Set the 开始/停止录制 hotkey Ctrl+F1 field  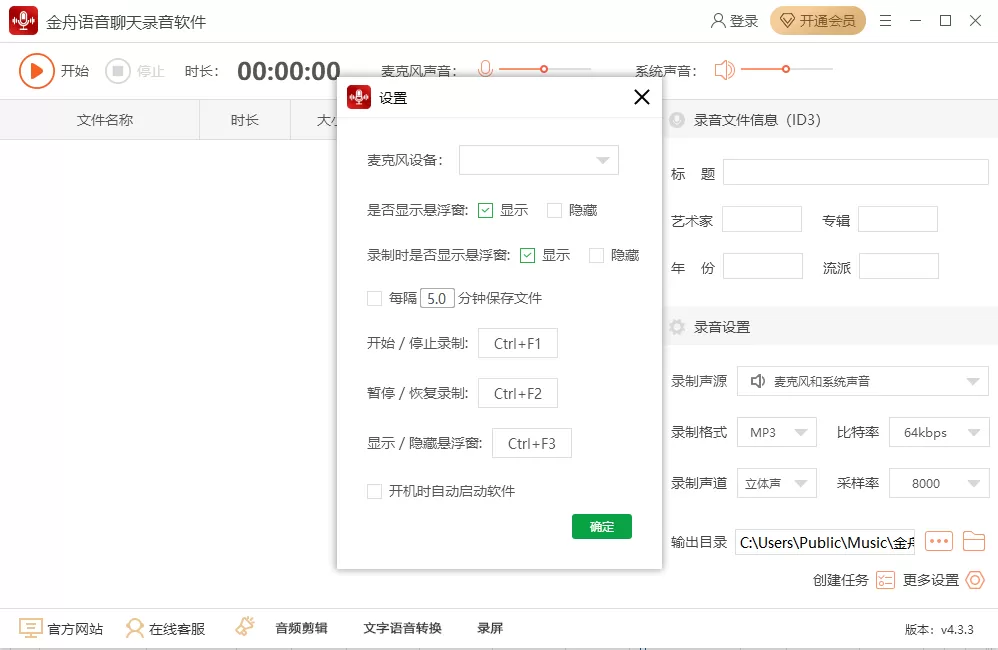click(517, 343)
